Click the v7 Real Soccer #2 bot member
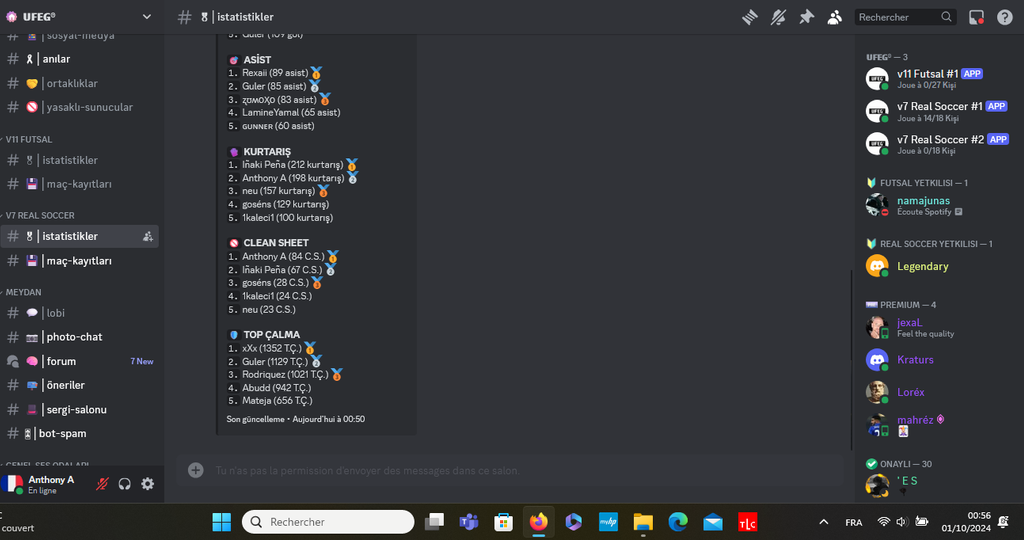The height and width of the screenshot is (540, 1024). [938, 144]
